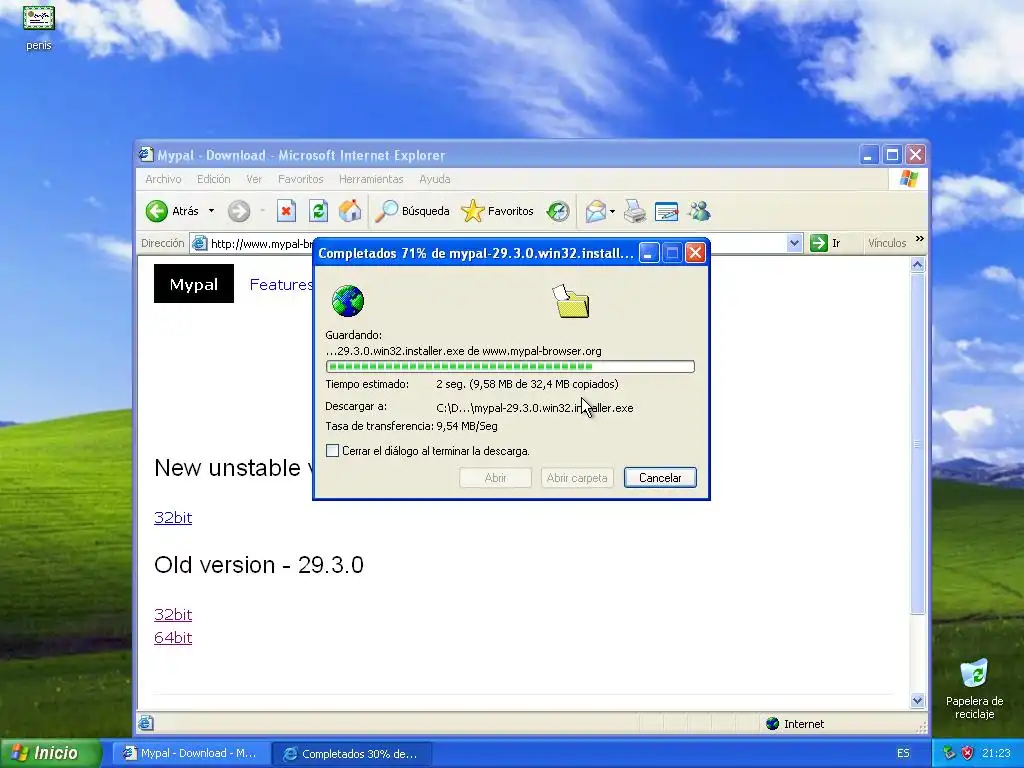1024x768 pixels.
Task: Switch to Completados 30% taskbar button
Action: click(x=351, y=754)
